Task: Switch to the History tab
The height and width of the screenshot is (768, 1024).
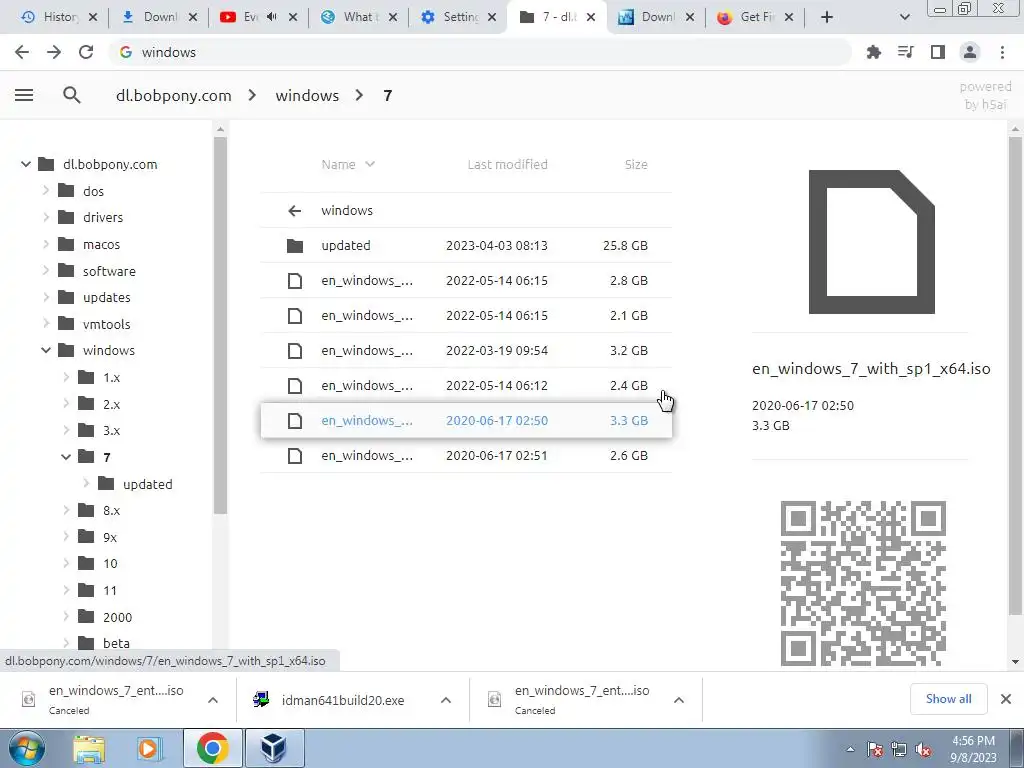Action: pos(60,17)
